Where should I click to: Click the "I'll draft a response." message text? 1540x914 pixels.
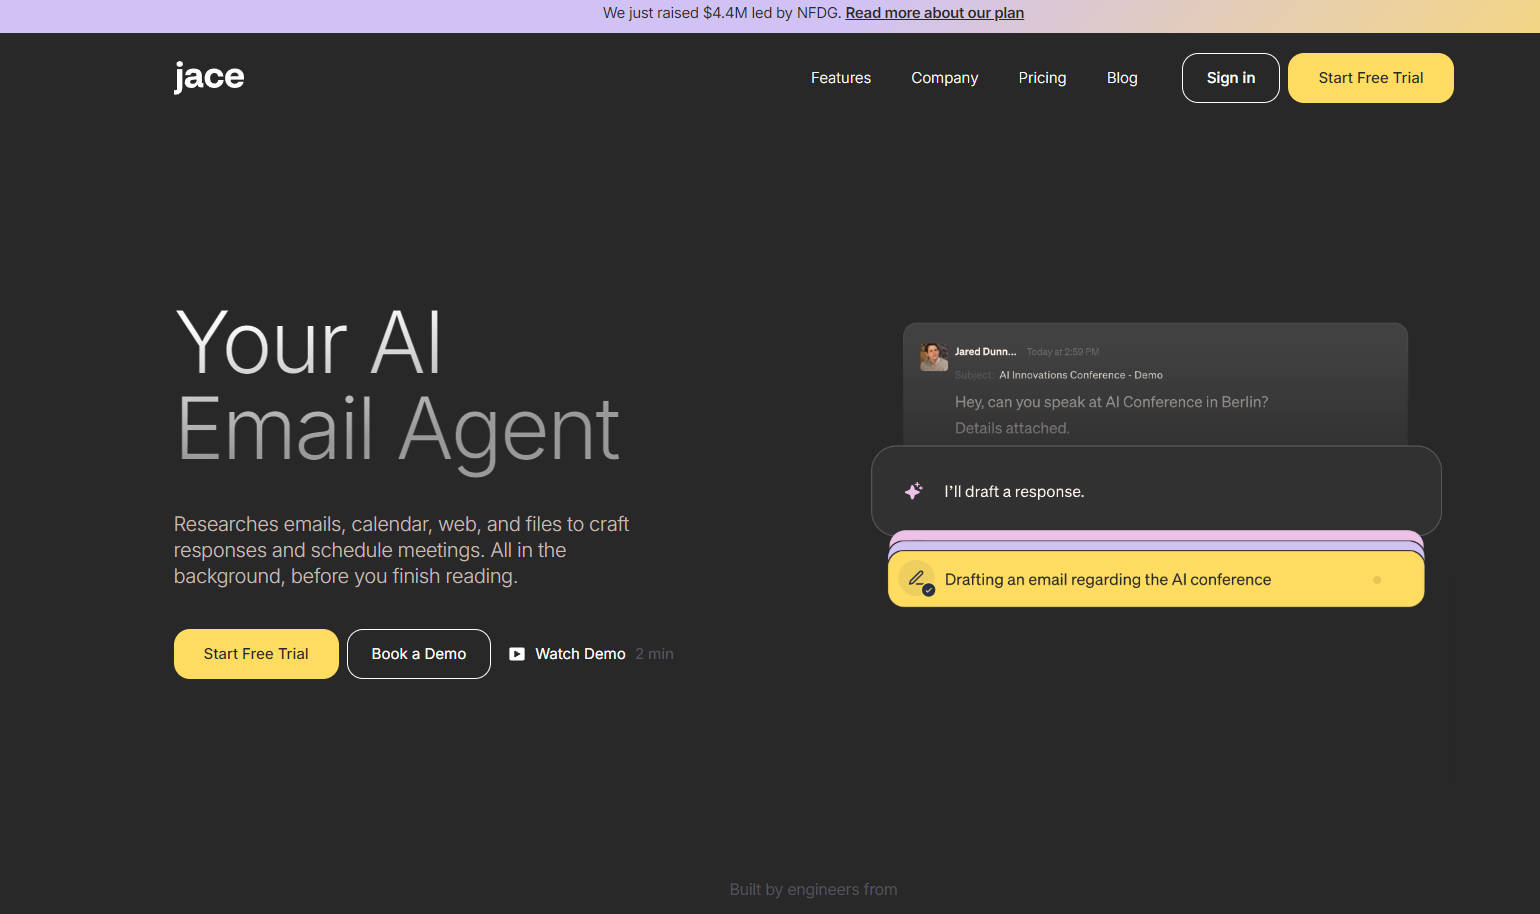coord(1014,492)
